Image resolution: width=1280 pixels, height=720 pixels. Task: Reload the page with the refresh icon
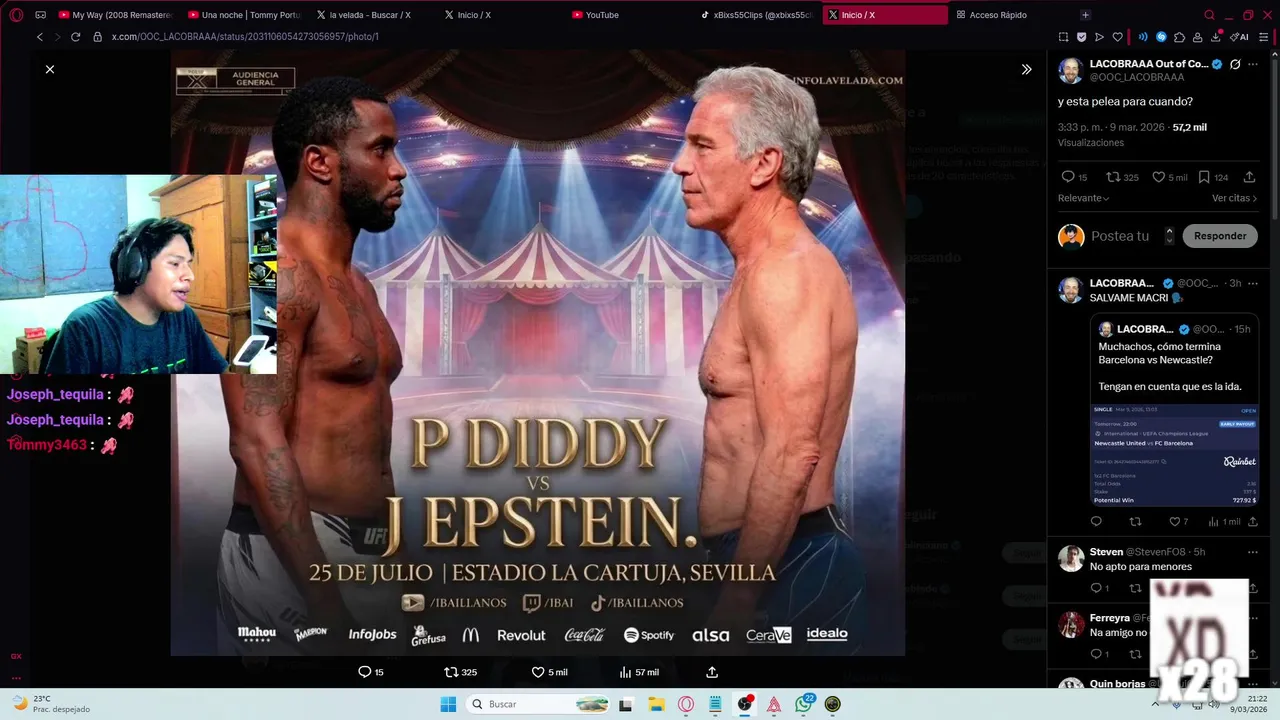point(75,37)
